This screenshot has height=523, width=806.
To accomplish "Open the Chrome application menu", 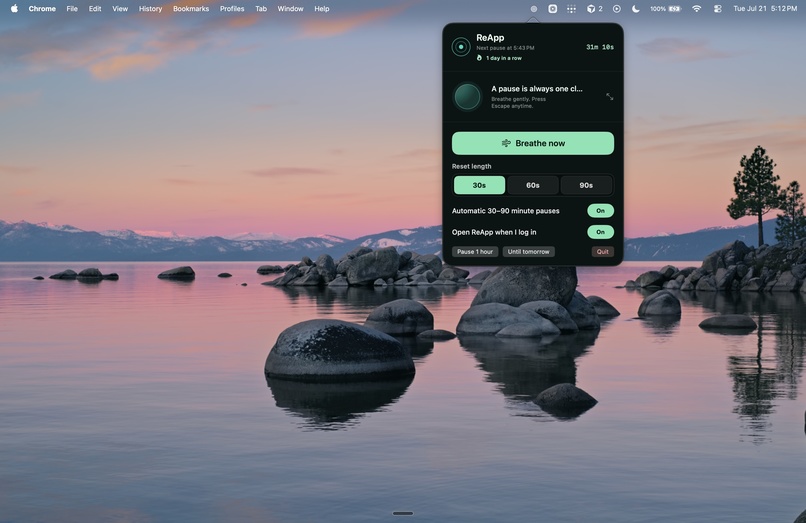I will coord(42,9).
